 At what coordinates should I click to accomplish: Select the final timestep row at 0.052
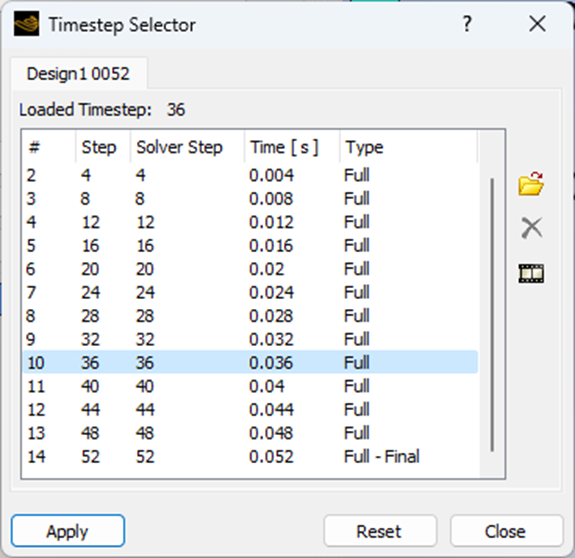[250, 456]
